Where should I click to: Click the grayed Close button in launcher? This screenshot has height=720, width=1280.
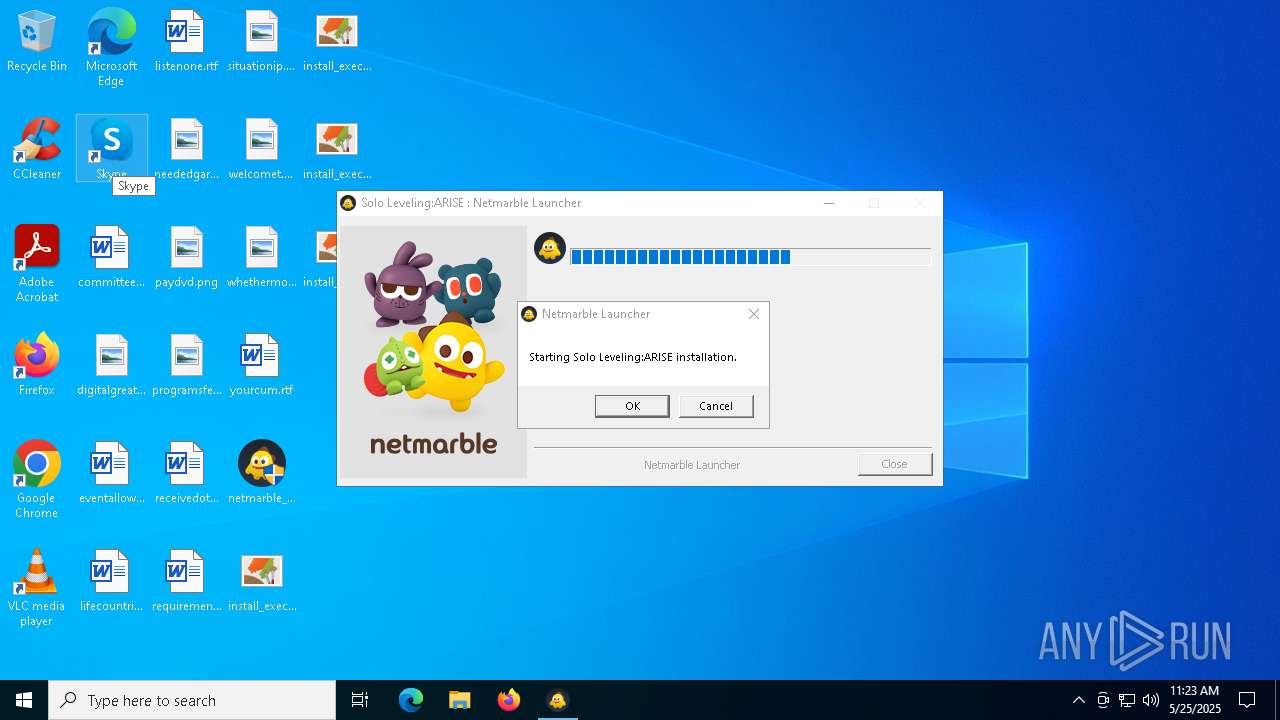tap(895, 464)
